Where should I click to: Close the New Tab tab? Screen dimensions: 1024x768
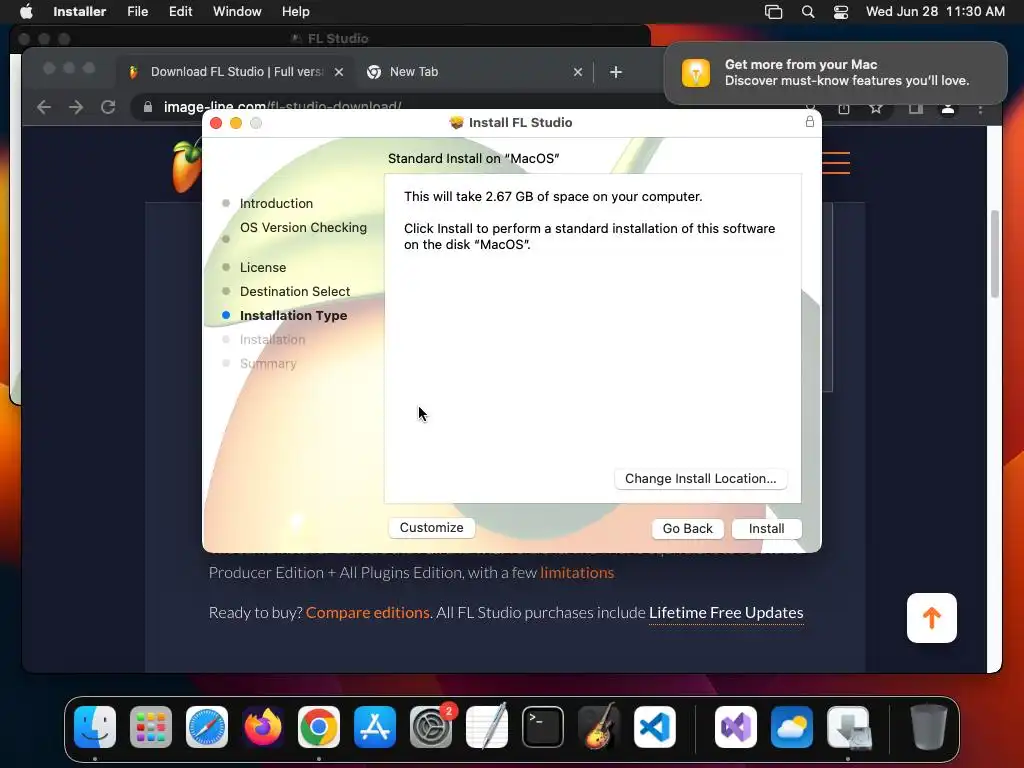tap(577, 72)
